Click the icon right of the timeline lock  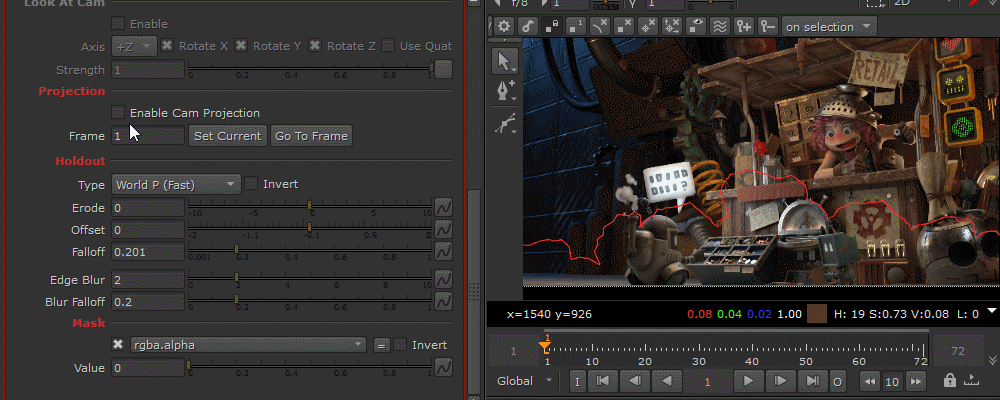click(x=971, y=380)
